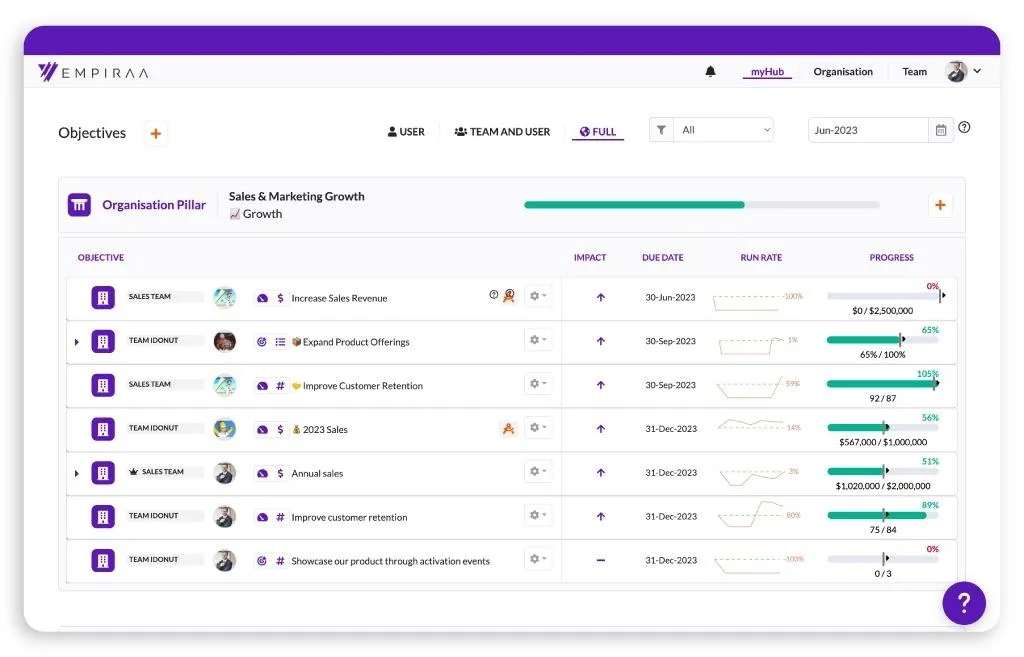The image size is (1024, 657).
Task: Switch view to TEAM AND USER
Action: pos(502,132)
